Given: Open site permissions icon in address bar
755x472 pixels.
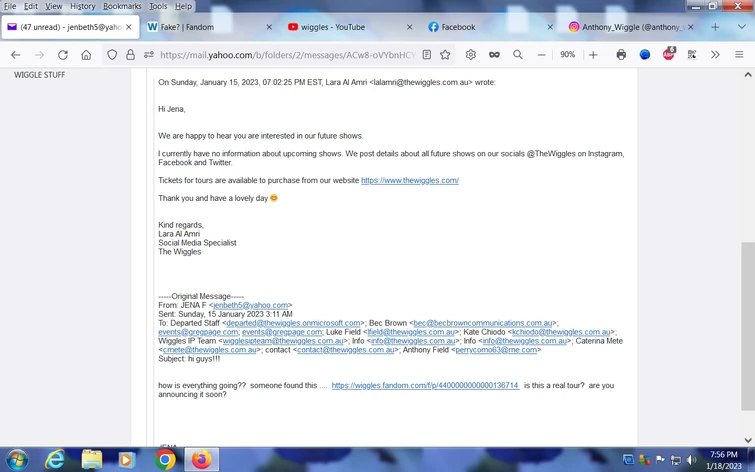Looking at the screenshot, I should click(x=149, y=55).
